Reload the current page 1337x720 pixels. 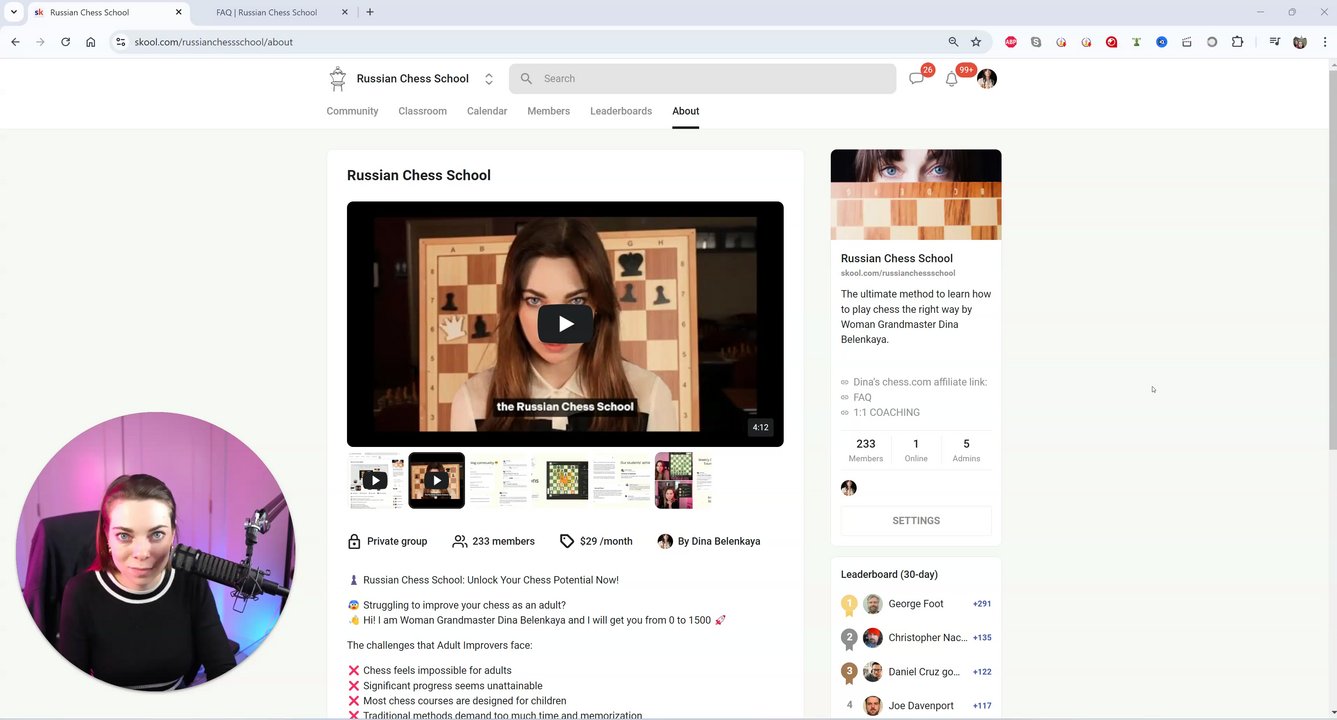pos(65,42)
